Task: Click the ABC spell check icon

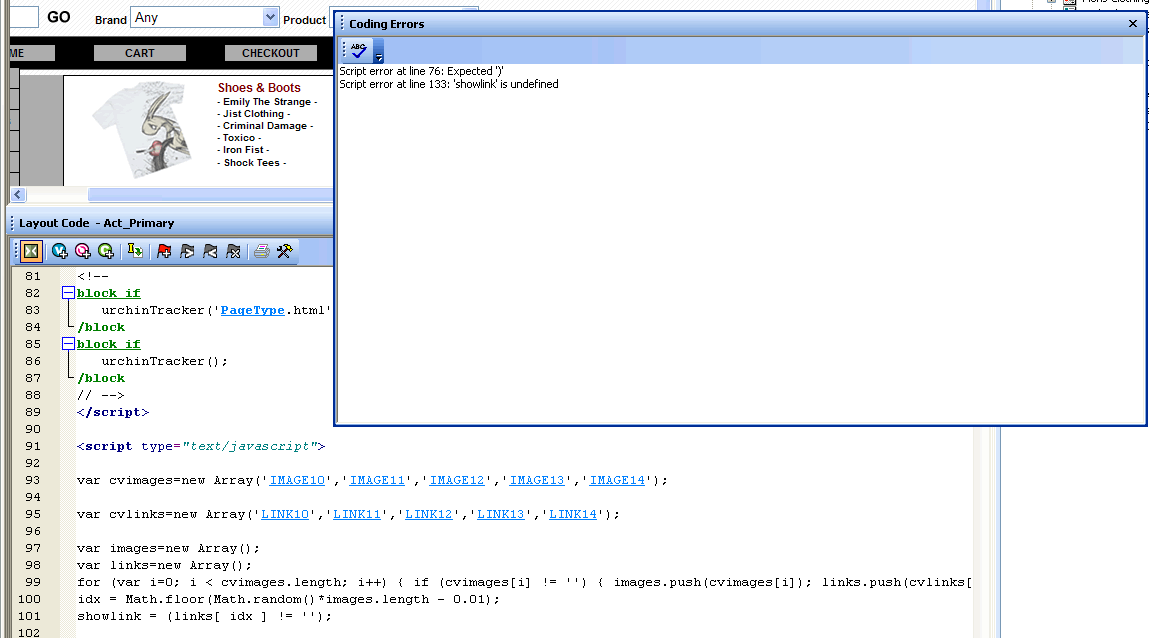Action: tap(359, 50)
